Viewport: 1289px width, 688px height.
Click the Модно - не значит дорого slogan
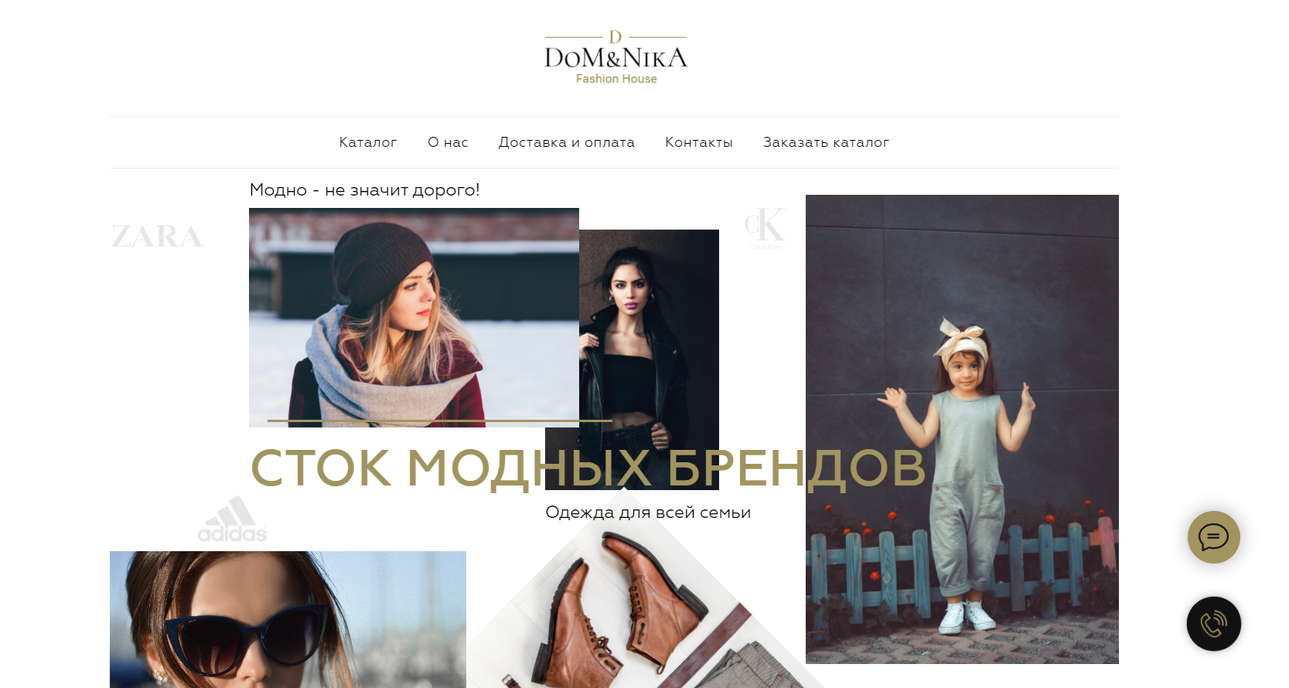[365, 190]
